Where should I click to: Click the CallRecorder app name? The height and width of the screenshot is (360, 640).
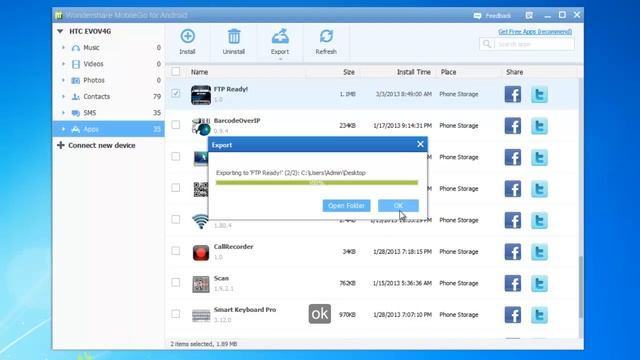(x=233, y=247)
